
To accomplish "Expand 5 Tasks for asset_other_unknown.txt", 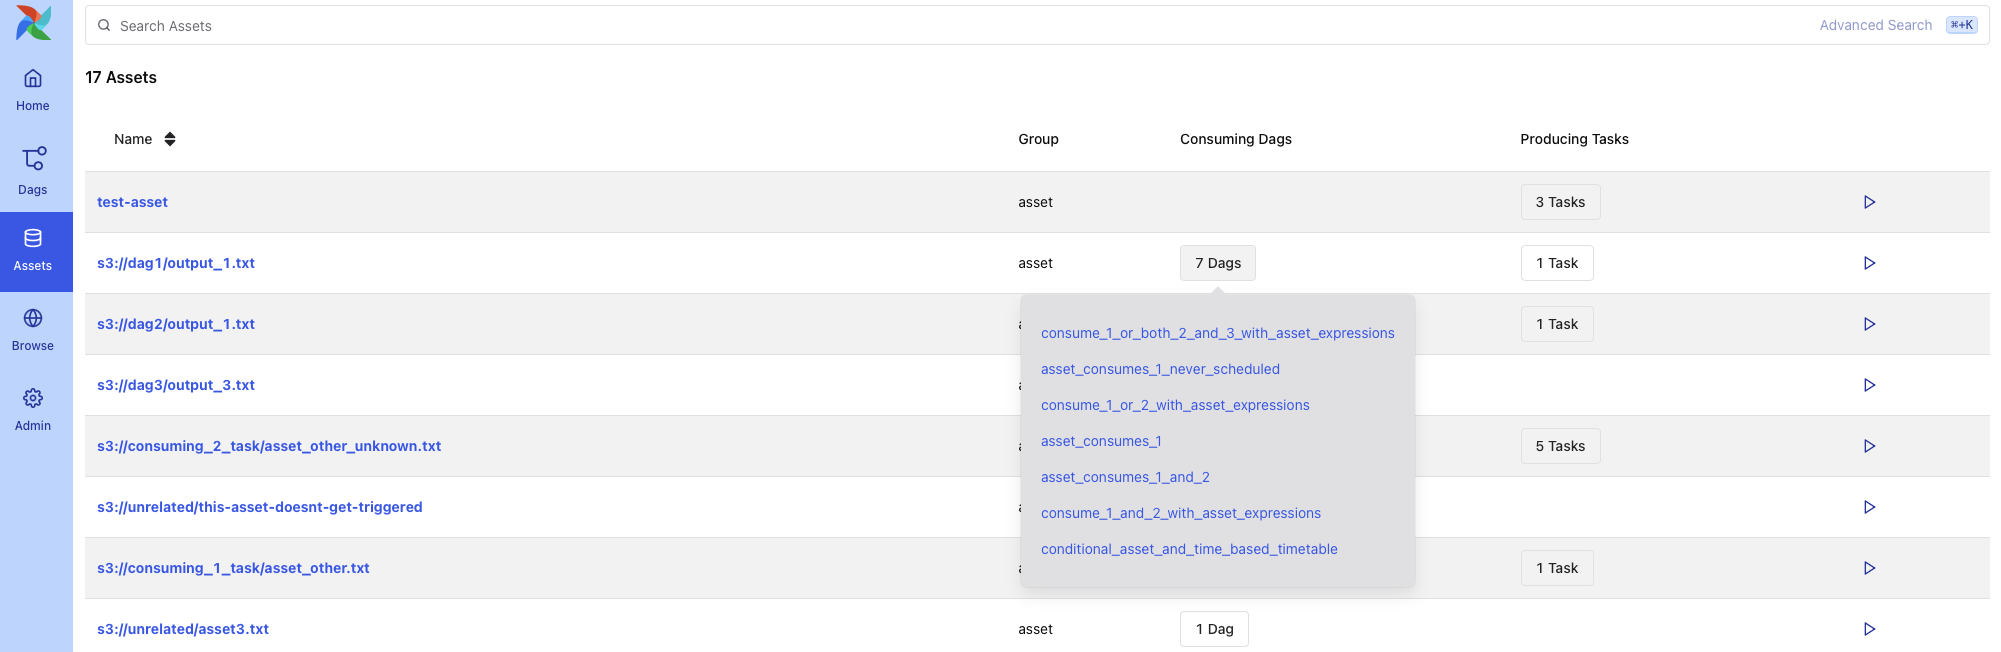I will pyautogui.click(x=1559, y=446).
